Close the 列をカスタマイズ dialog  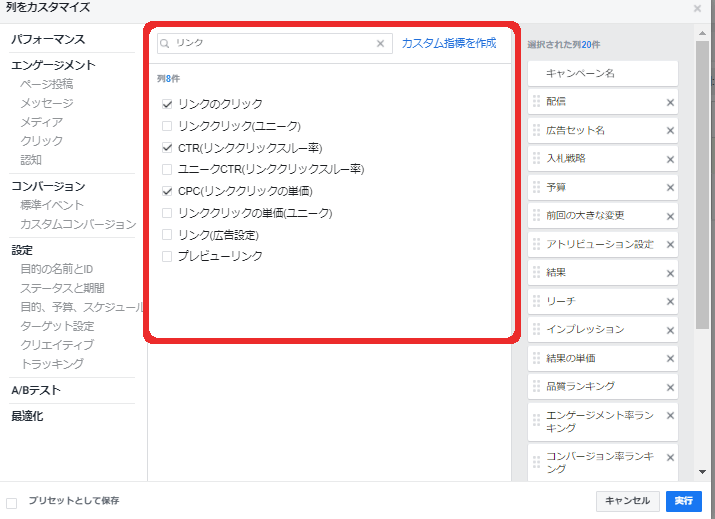click(697, 8)
